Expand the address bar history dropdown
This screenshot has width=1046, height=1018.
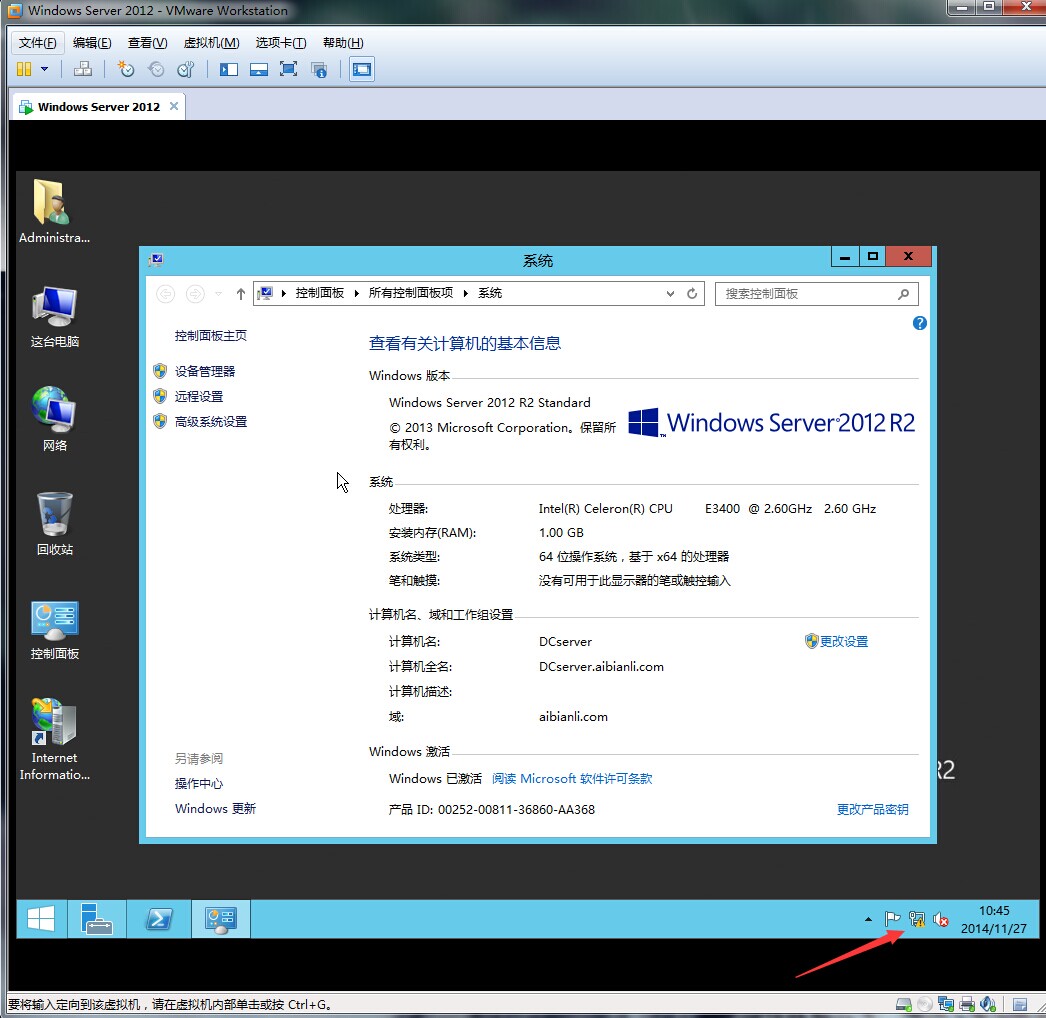point(670,294)
